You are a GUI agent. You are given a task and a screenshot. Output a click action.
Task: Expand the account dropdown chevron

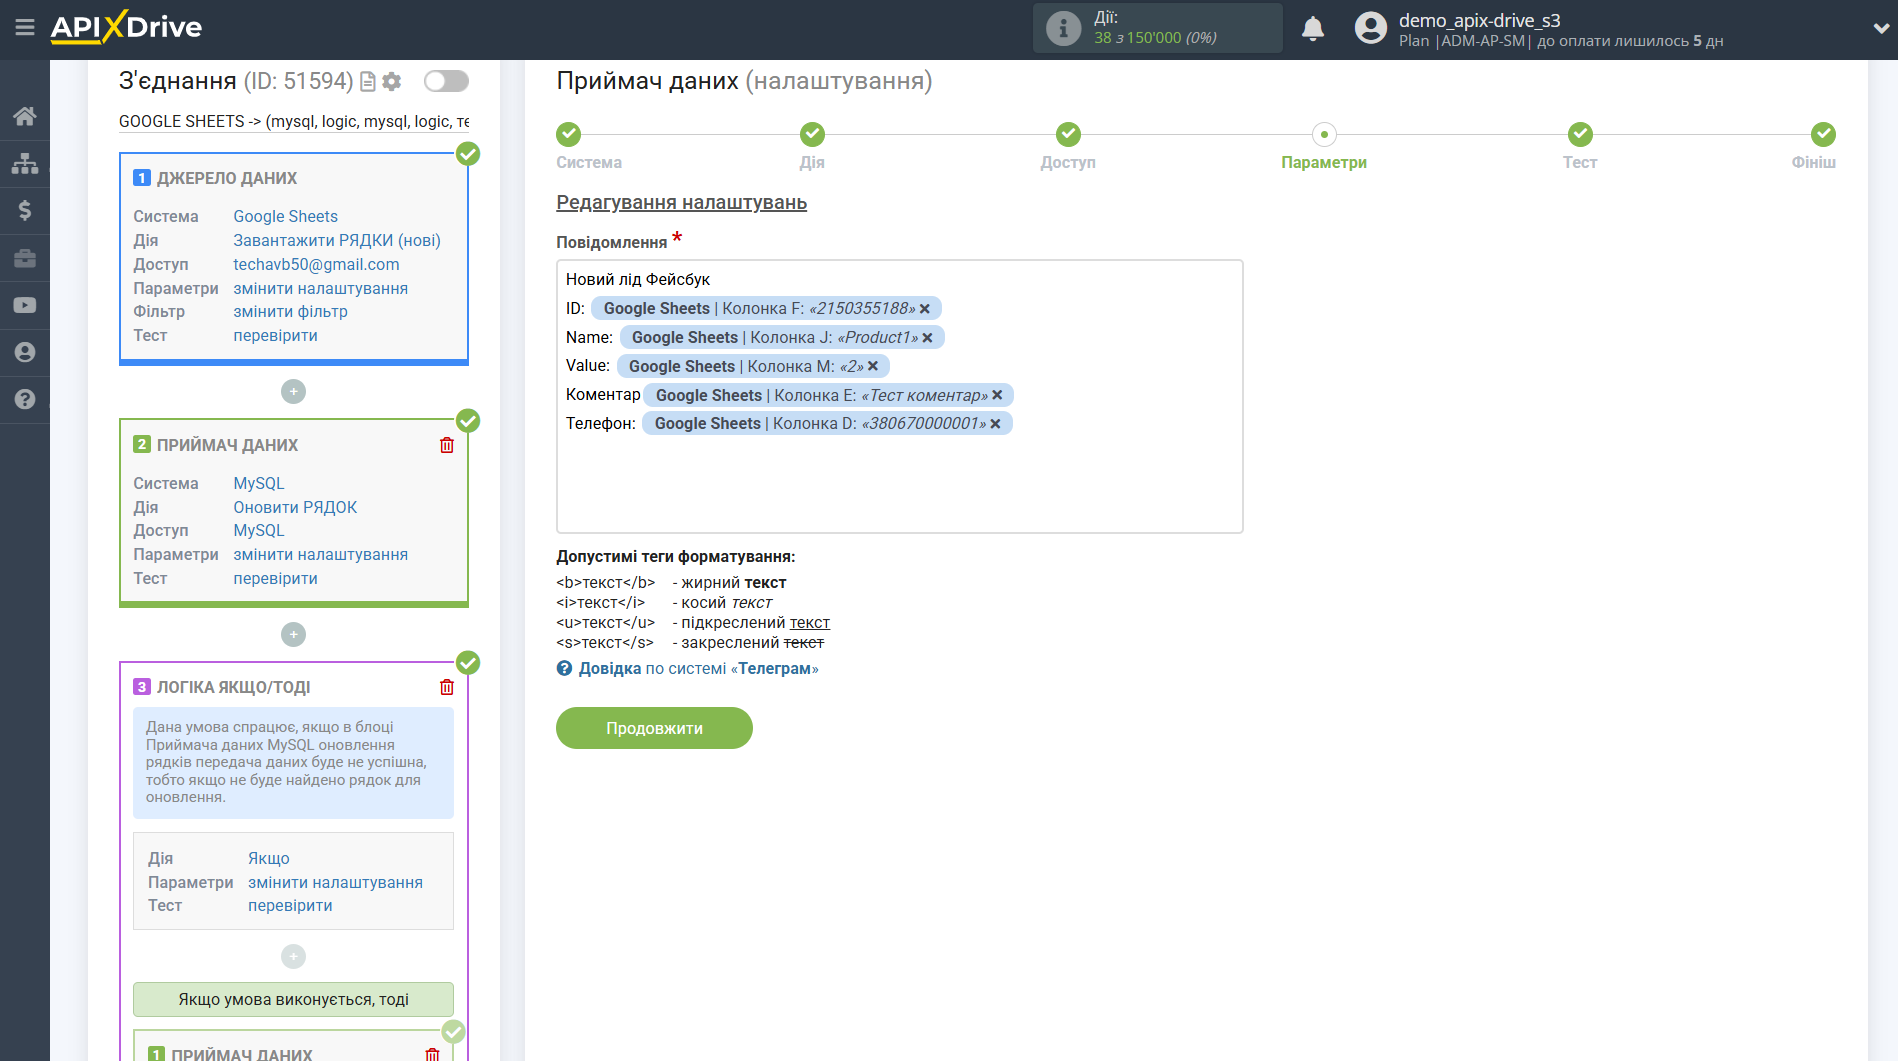(1880, 29)
